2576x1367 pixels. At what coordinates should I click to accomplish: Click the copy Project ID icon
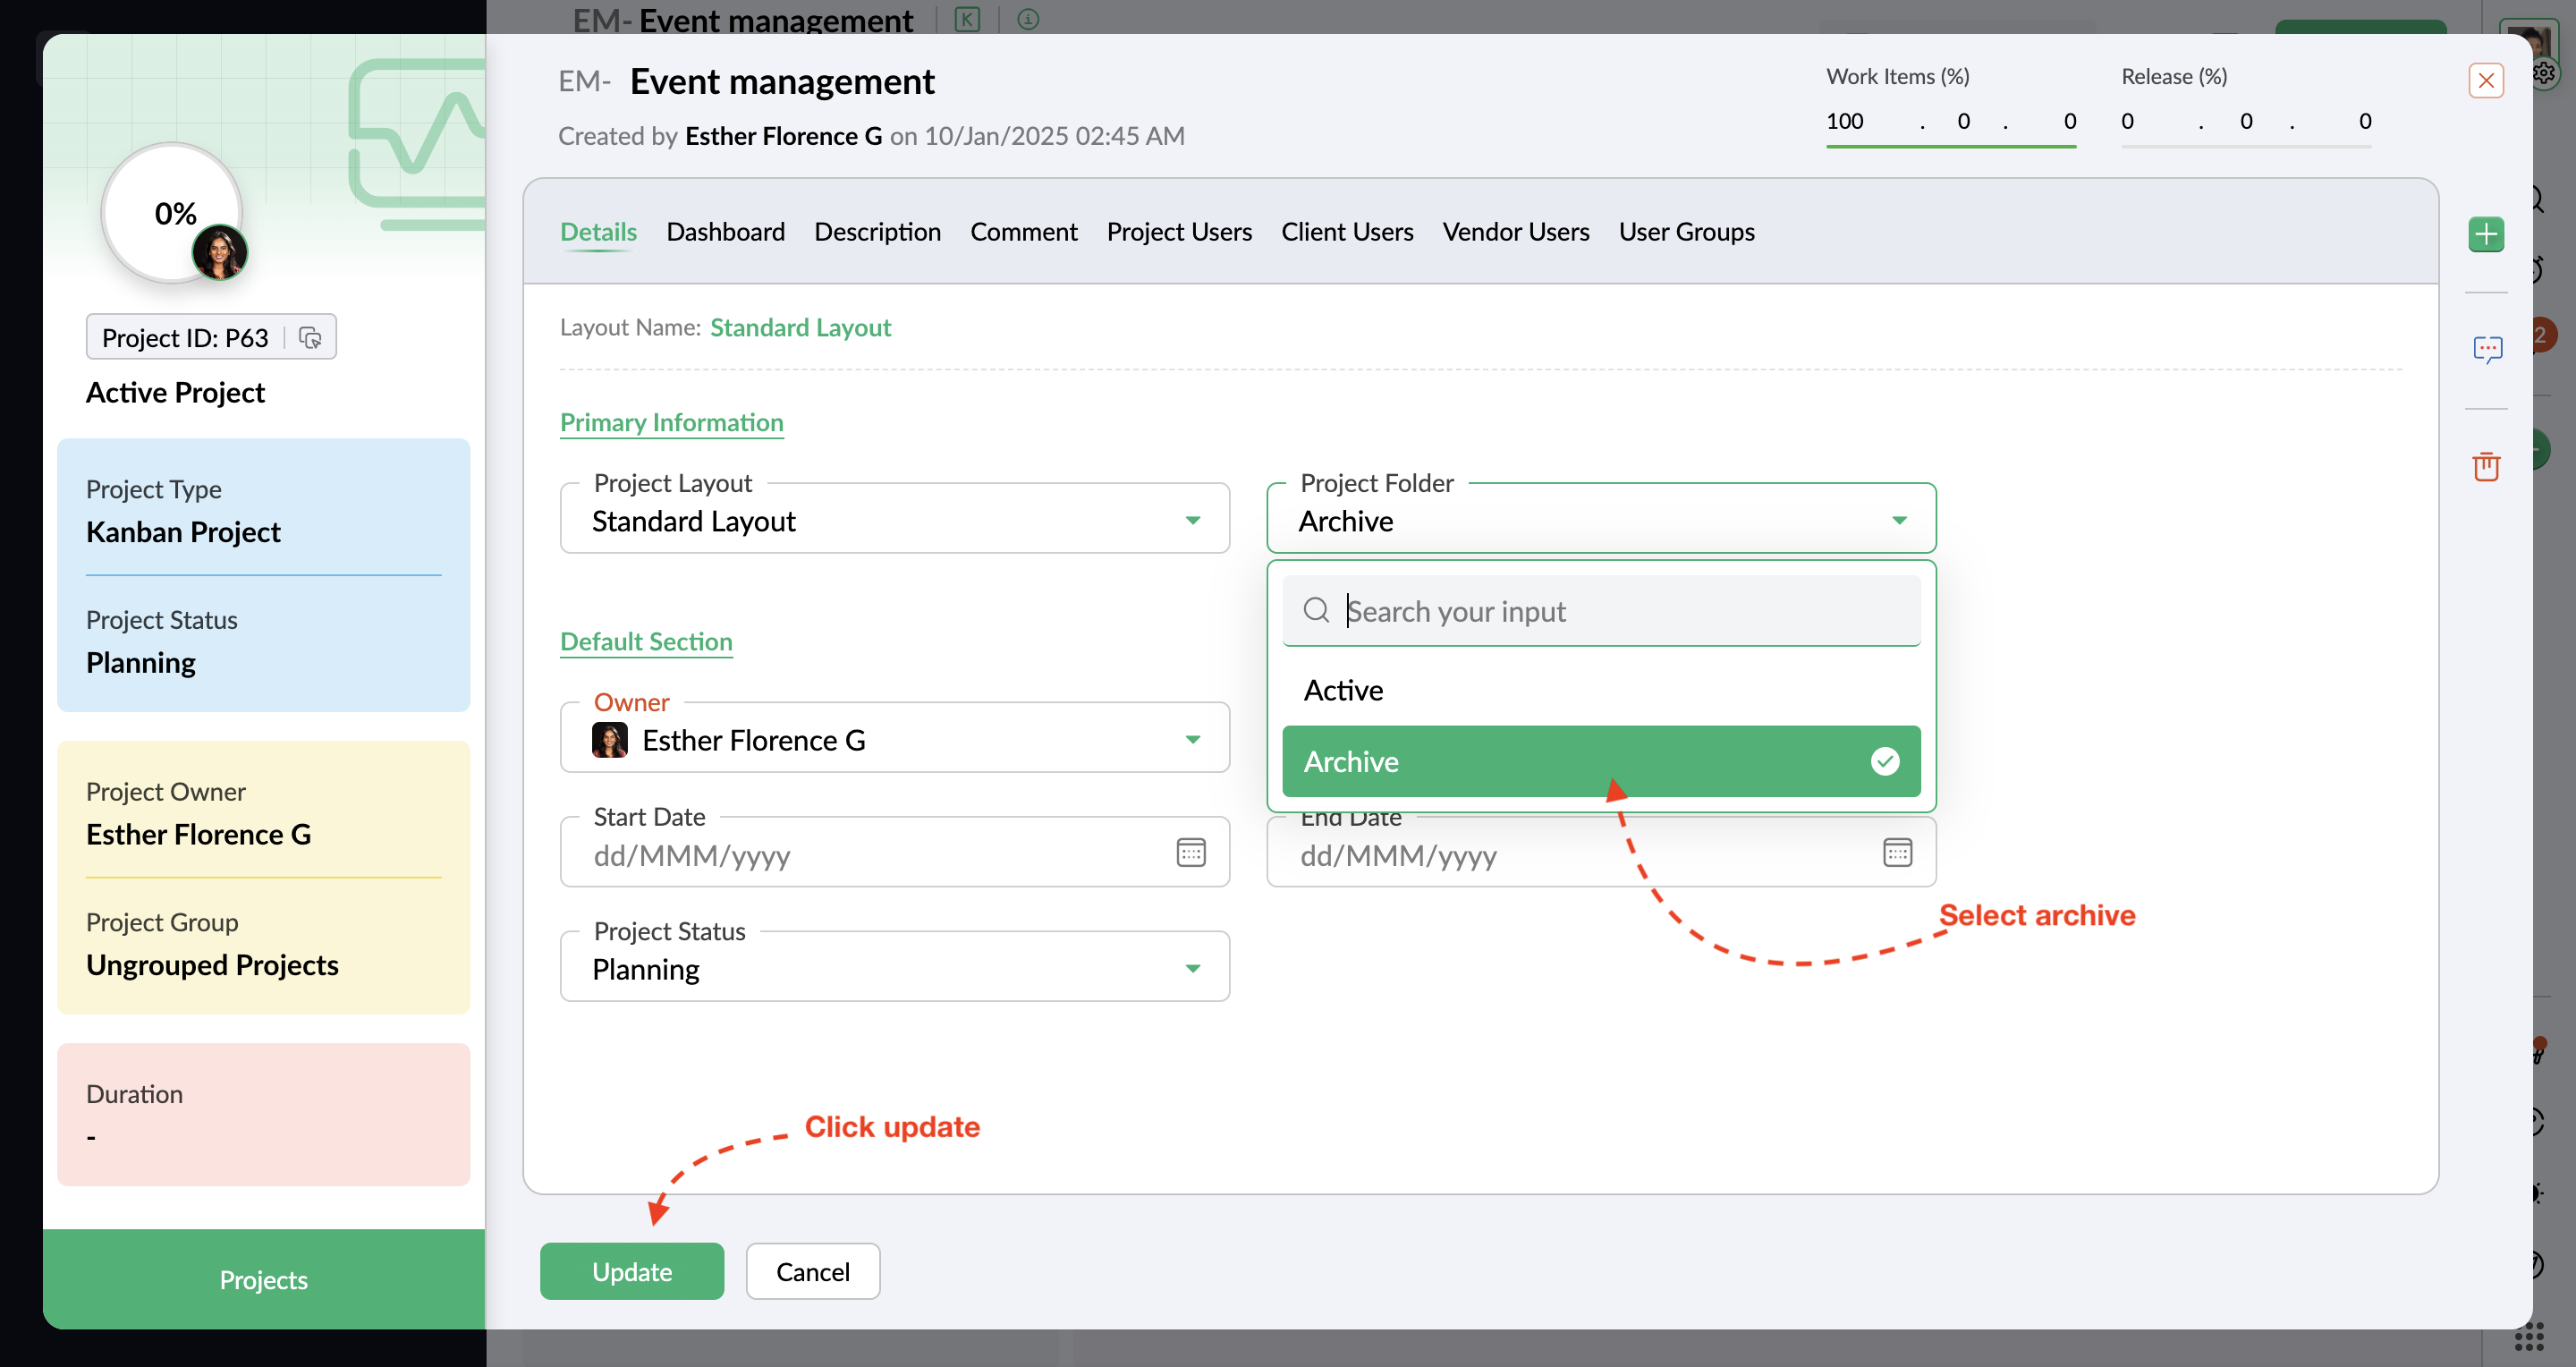(x=310, y=338)
